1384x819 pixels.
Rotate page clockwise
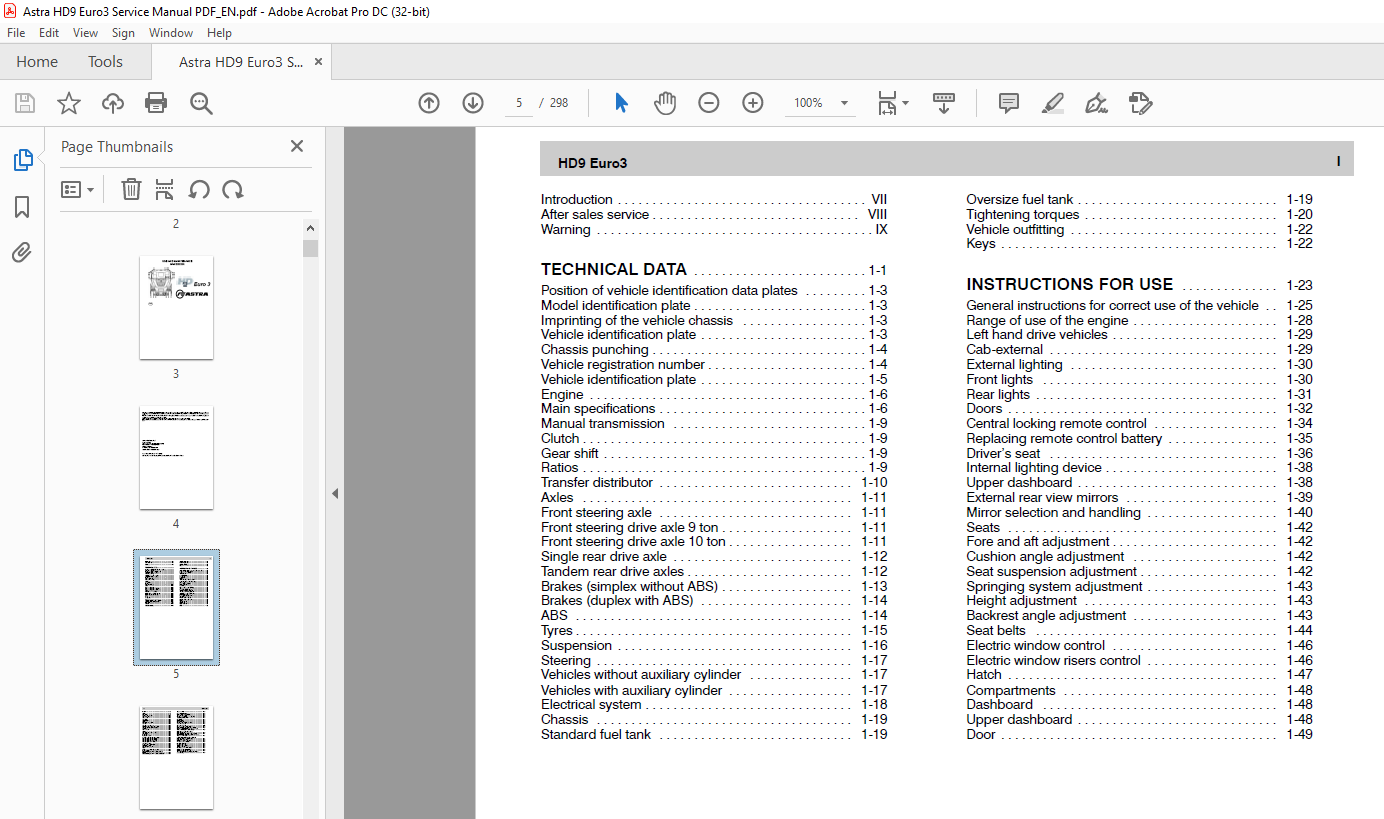[x=233, y=189]
